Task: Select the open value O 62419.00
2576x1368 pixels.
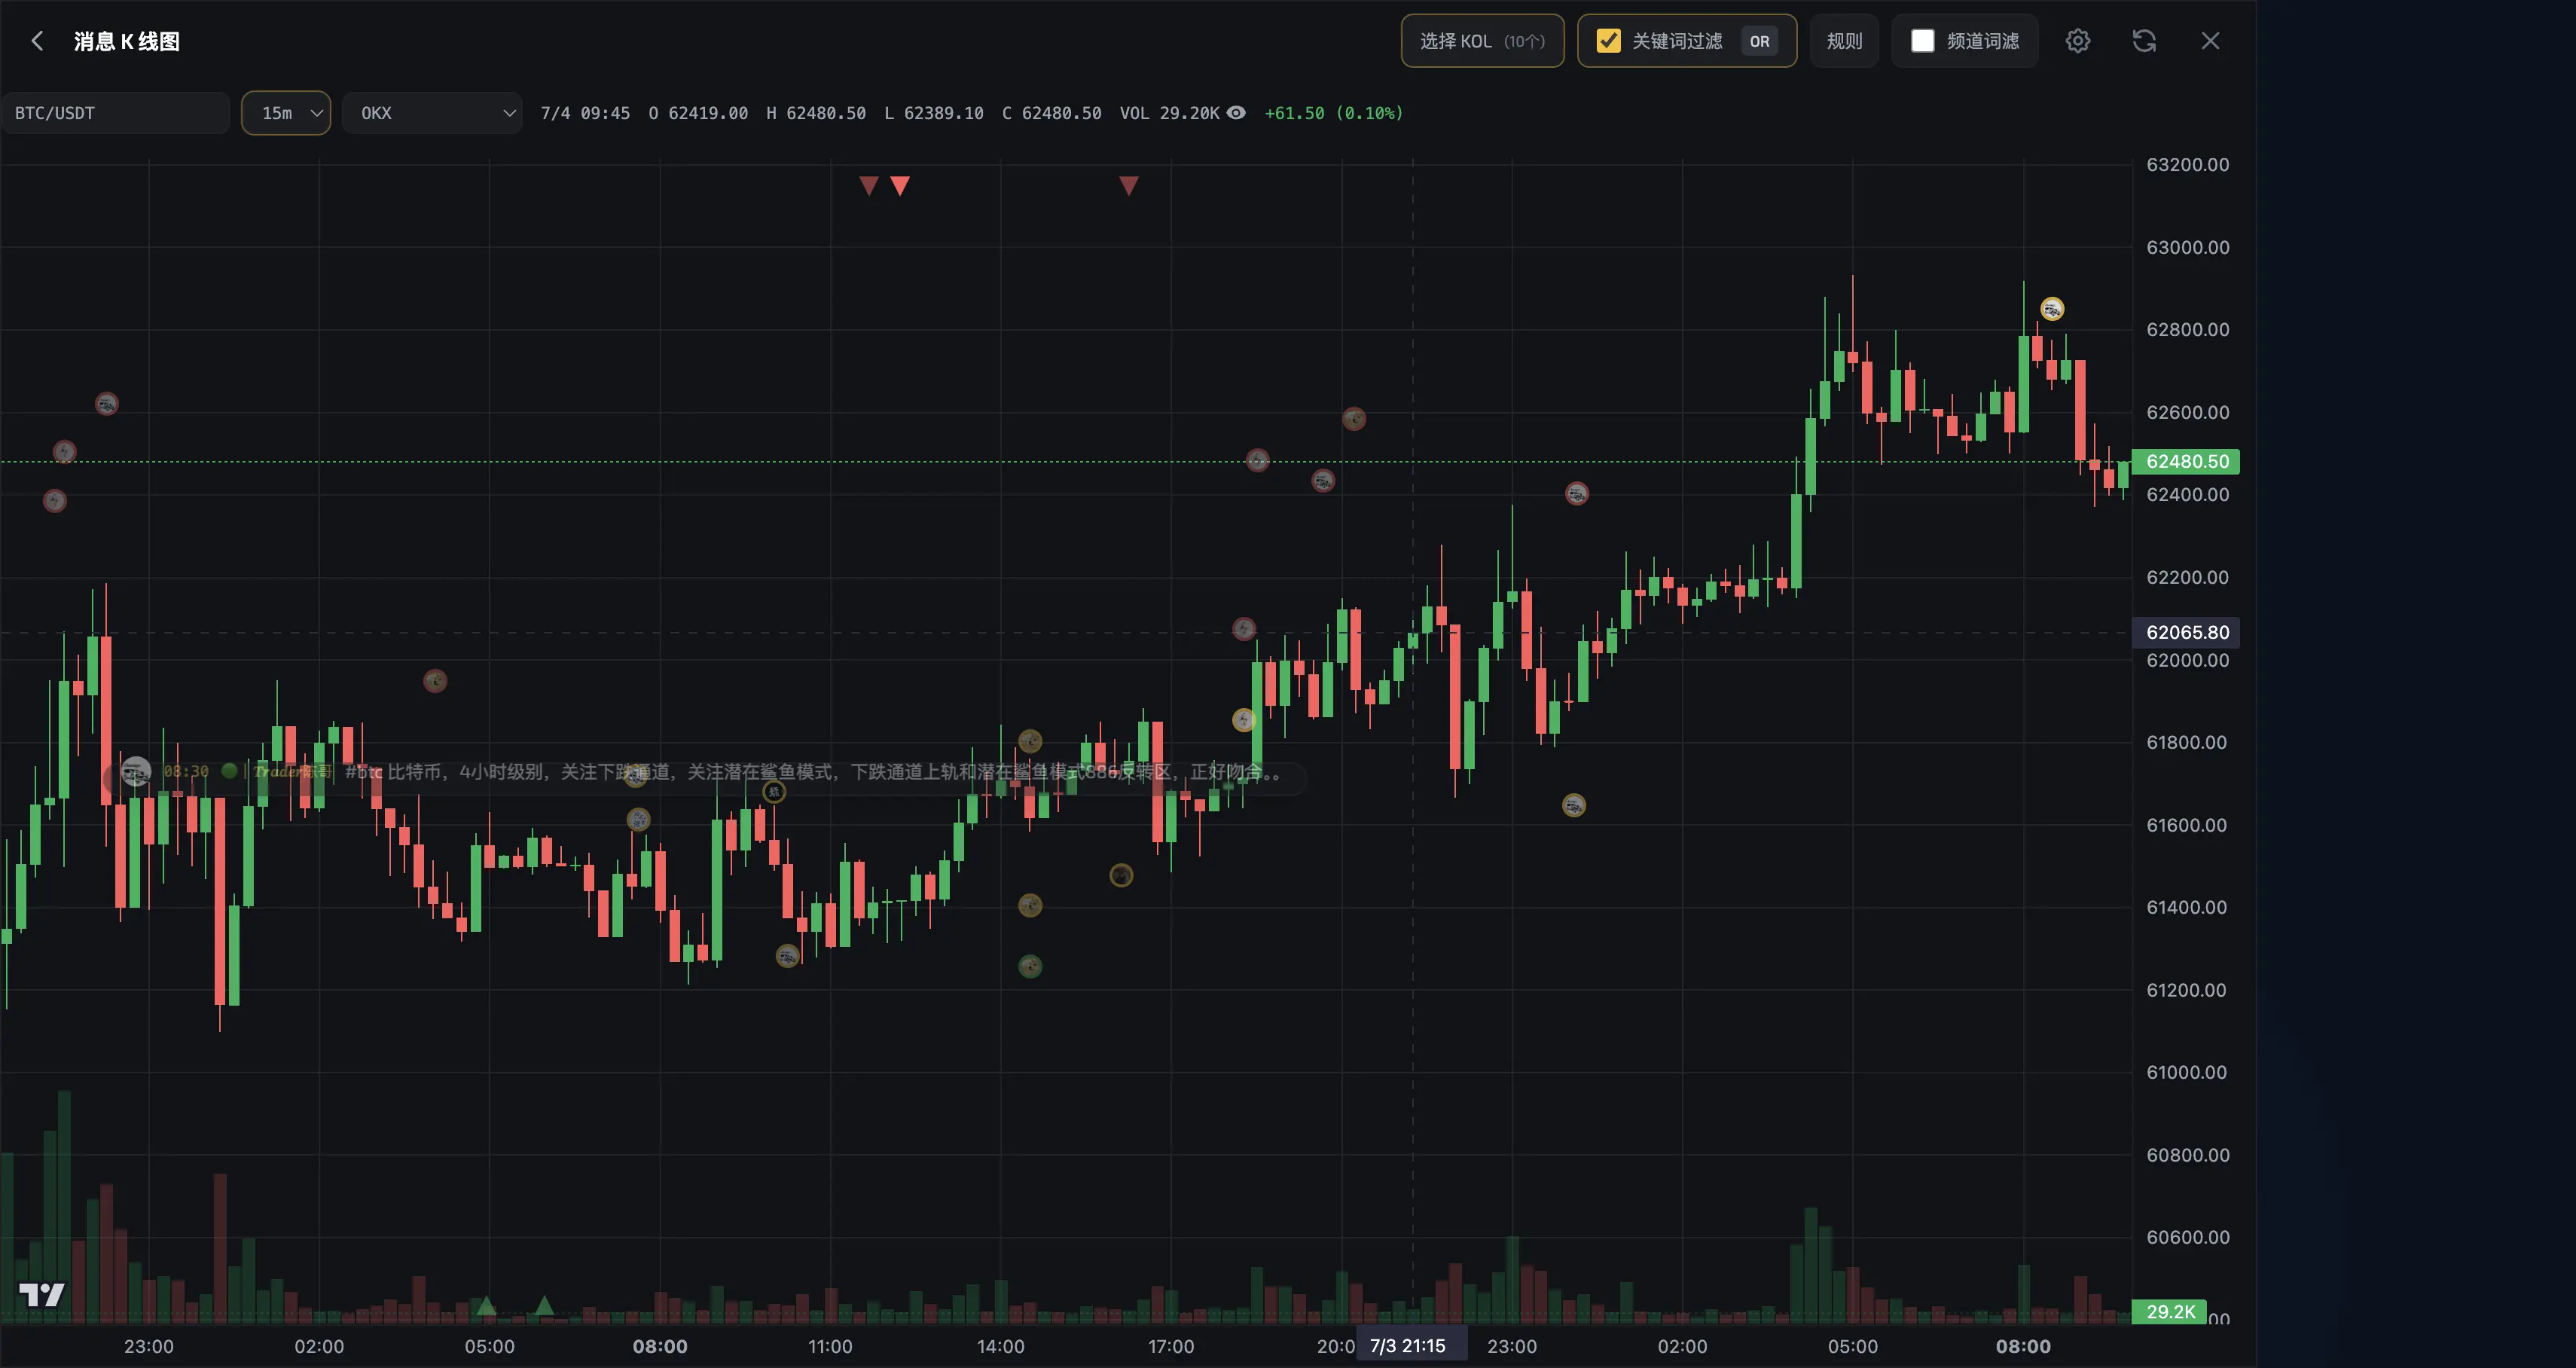Action: [x=699, y=113]
